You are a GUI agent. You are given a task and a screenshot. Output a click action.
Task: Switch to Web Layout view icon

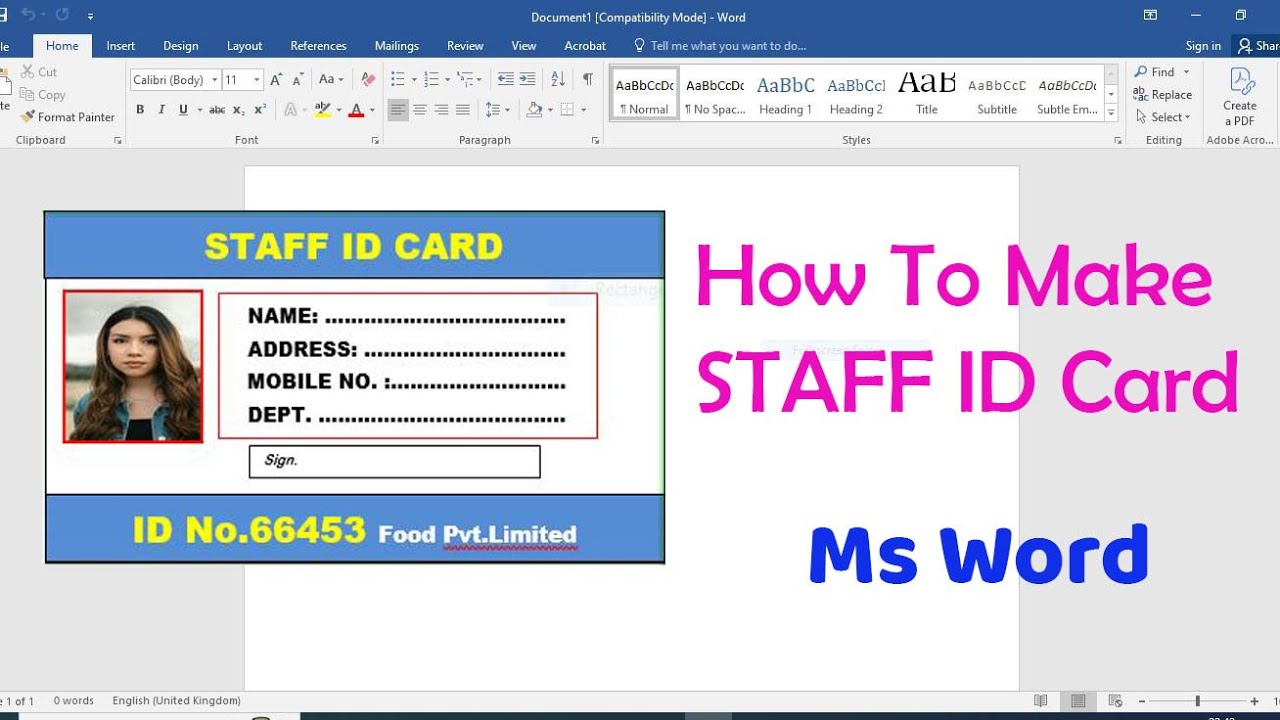[1115, 701]
